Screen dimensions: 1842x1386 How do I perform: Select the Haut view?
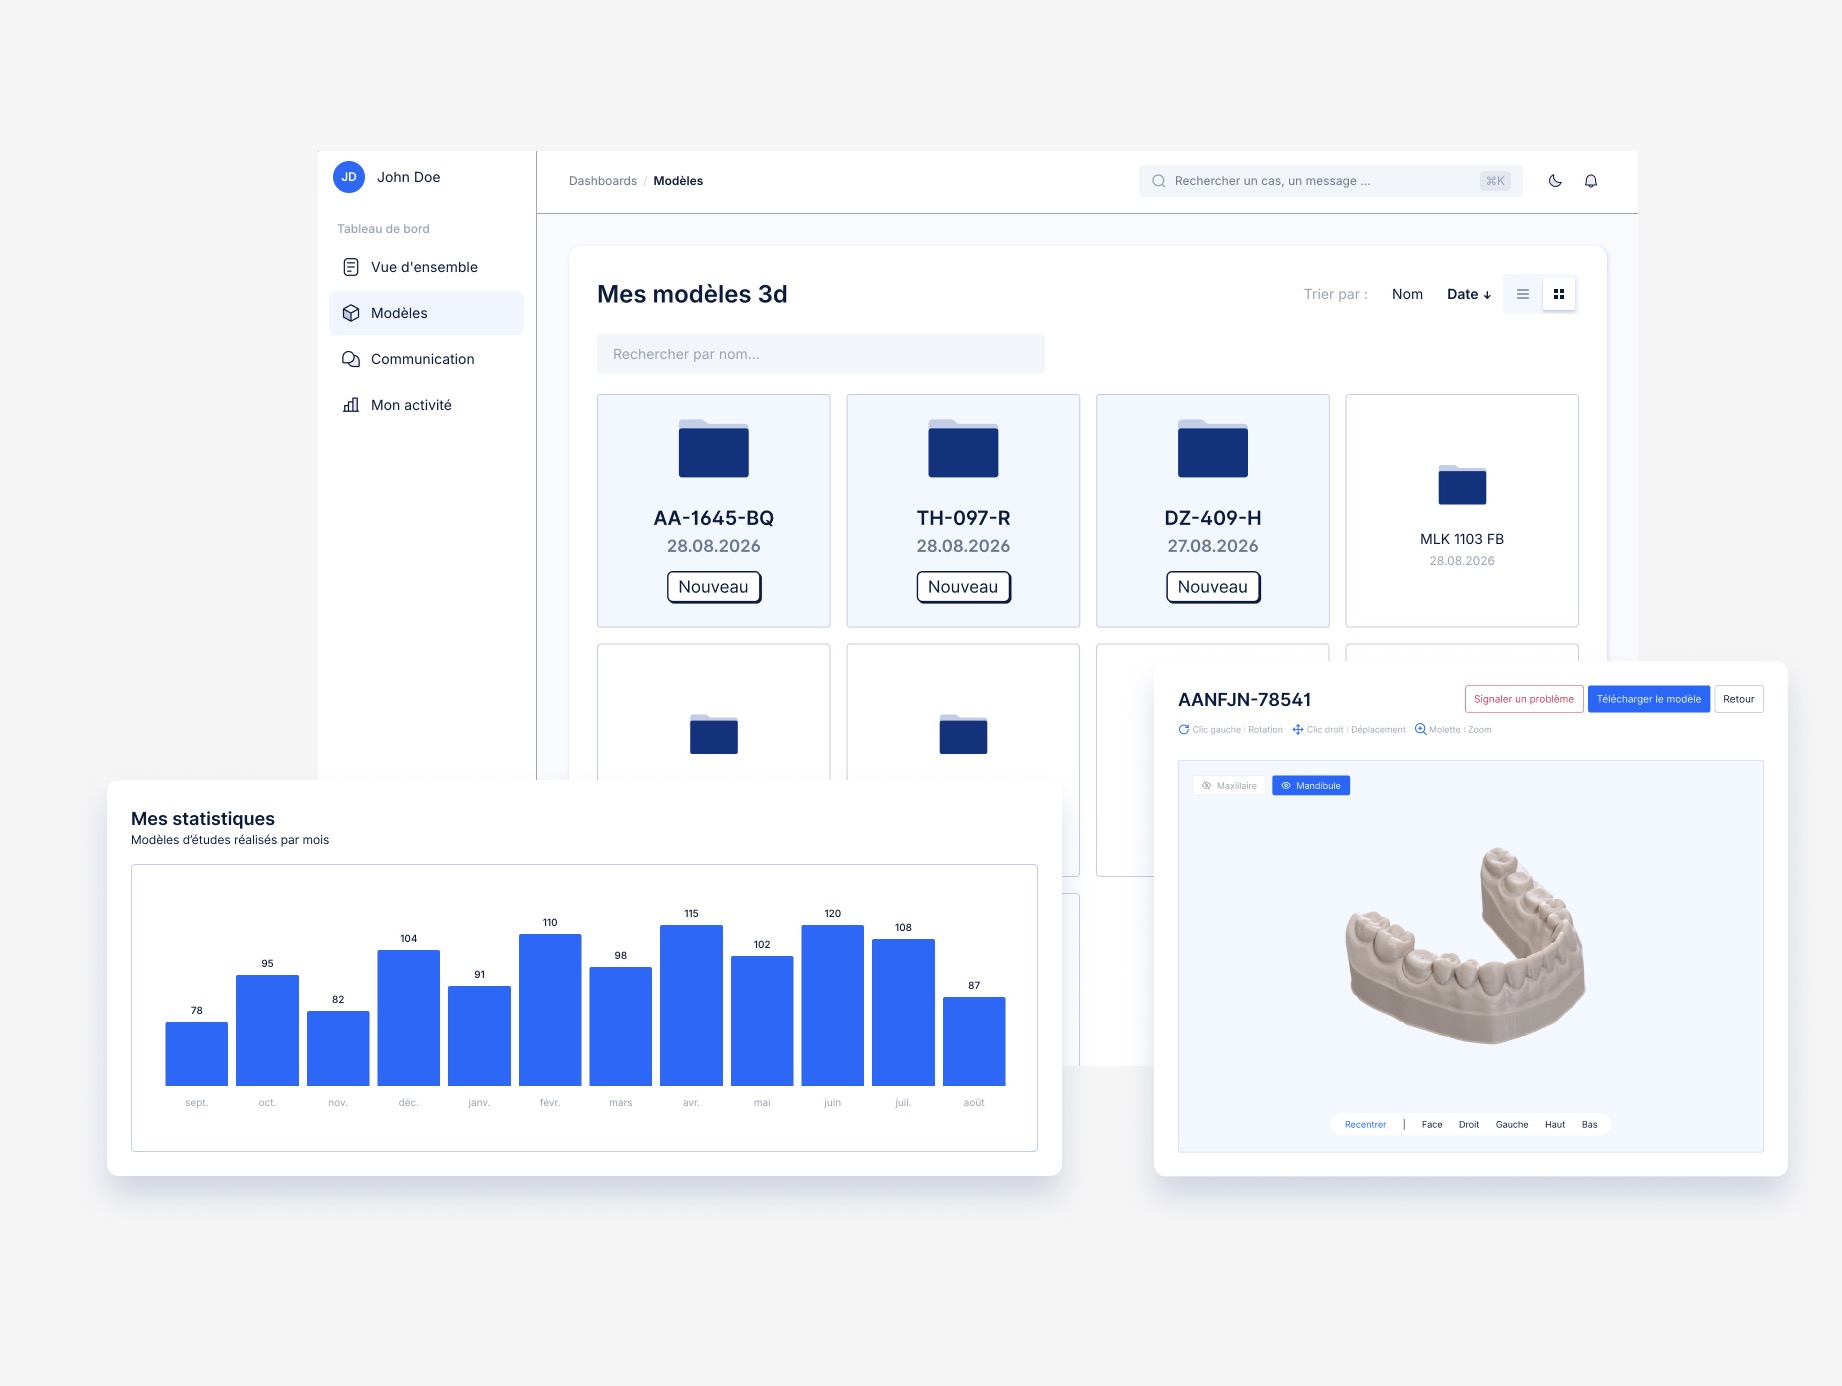click(1555, 1125)
